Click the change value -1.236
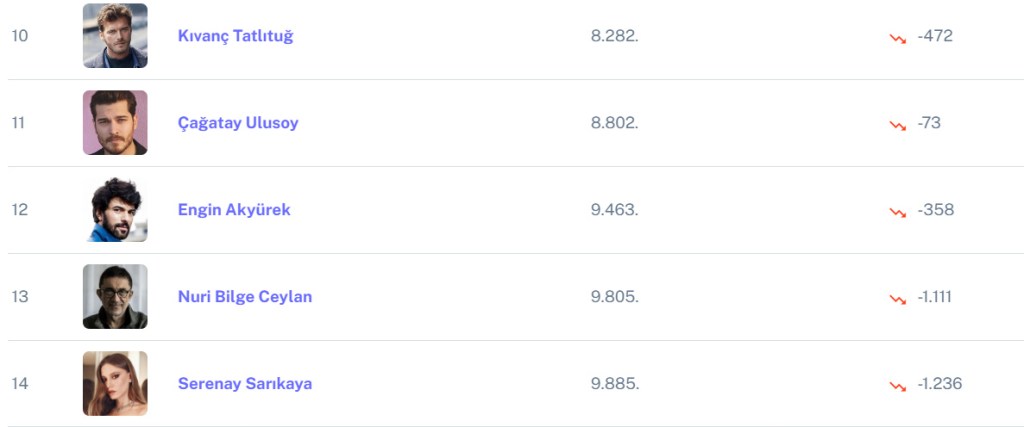Screen dimensions: 1024x427 (939, 384)
